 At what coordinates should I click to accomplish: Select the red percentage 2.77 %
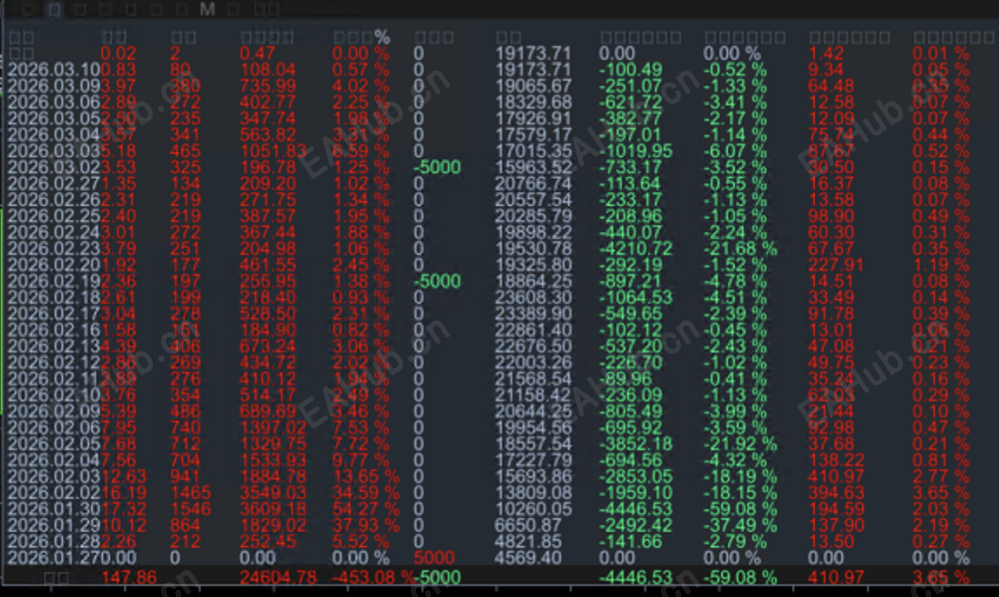(x=940, y=476)
